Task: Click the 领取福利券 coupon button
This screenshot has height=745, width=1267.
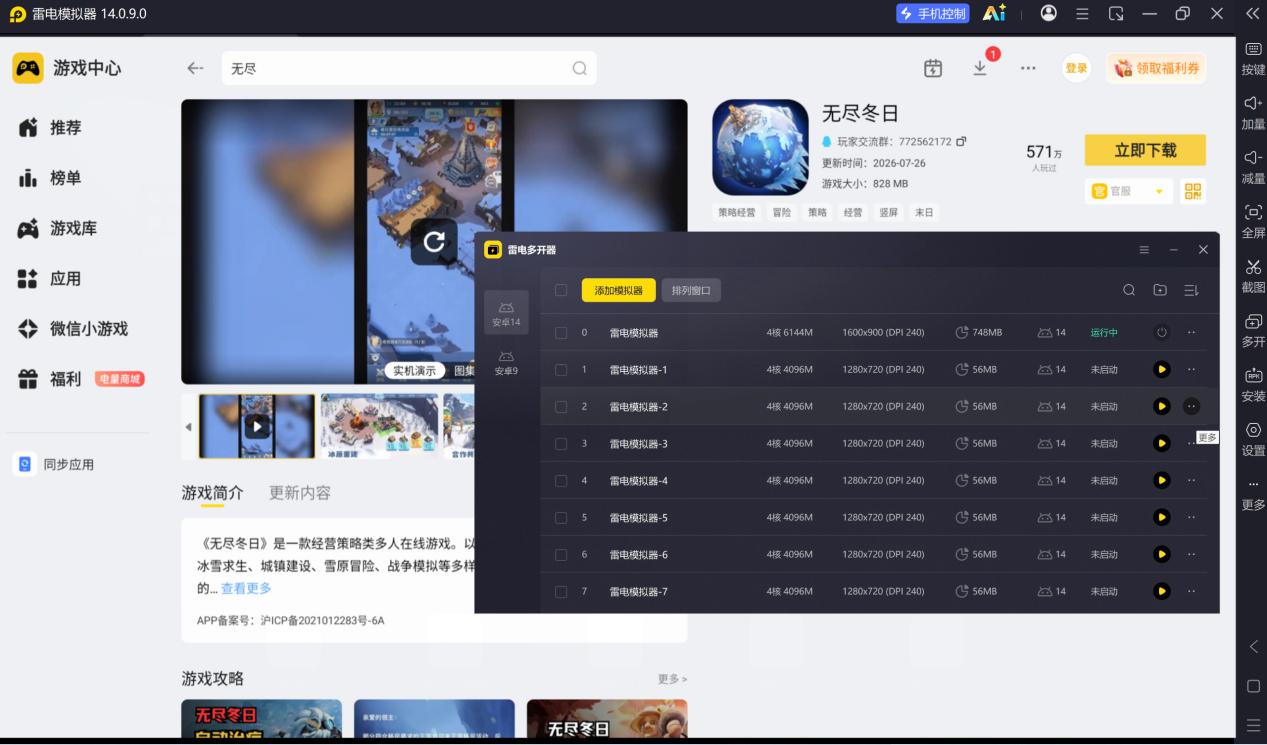Action: coord(1156,68)
